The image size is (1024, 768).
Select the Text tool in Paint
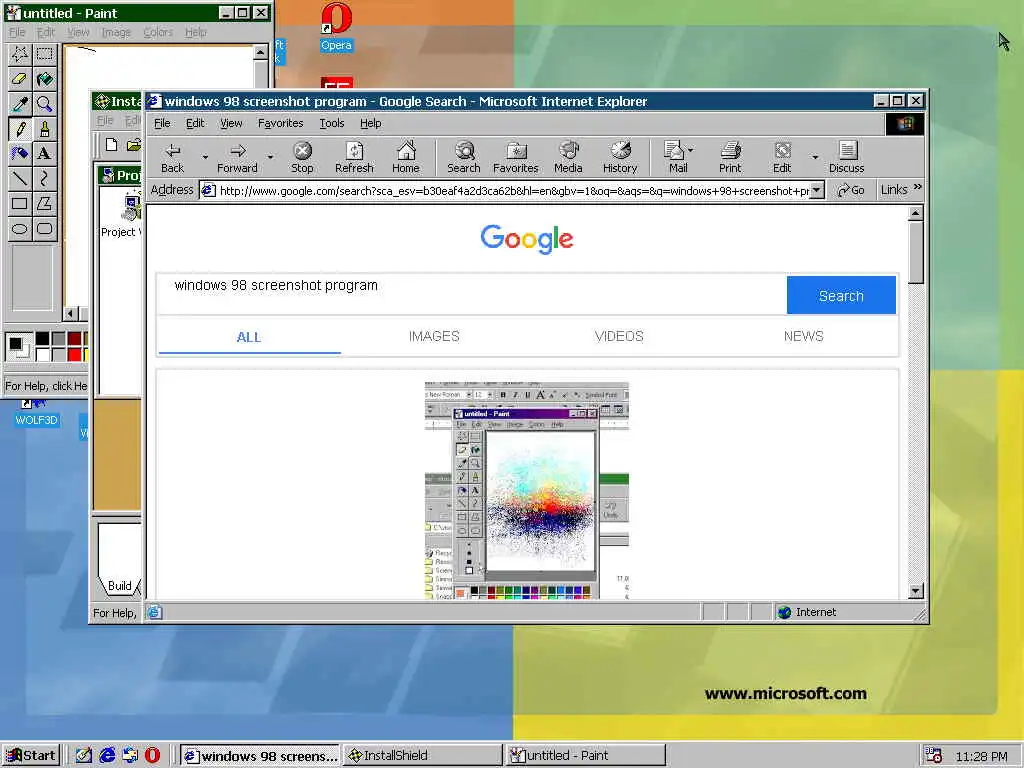tap(44, 153)
